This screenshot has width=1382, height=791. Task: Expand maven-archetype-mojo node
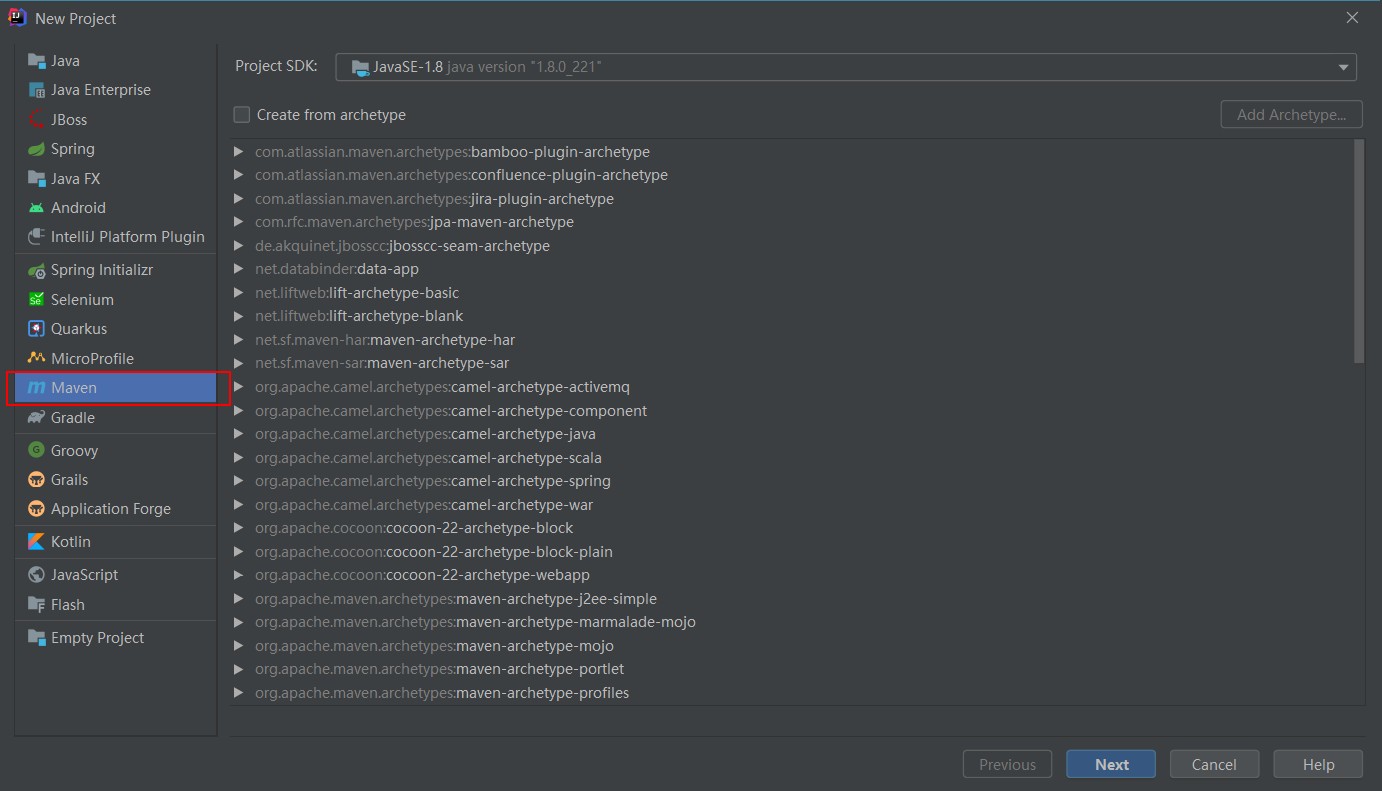point(239,646)
